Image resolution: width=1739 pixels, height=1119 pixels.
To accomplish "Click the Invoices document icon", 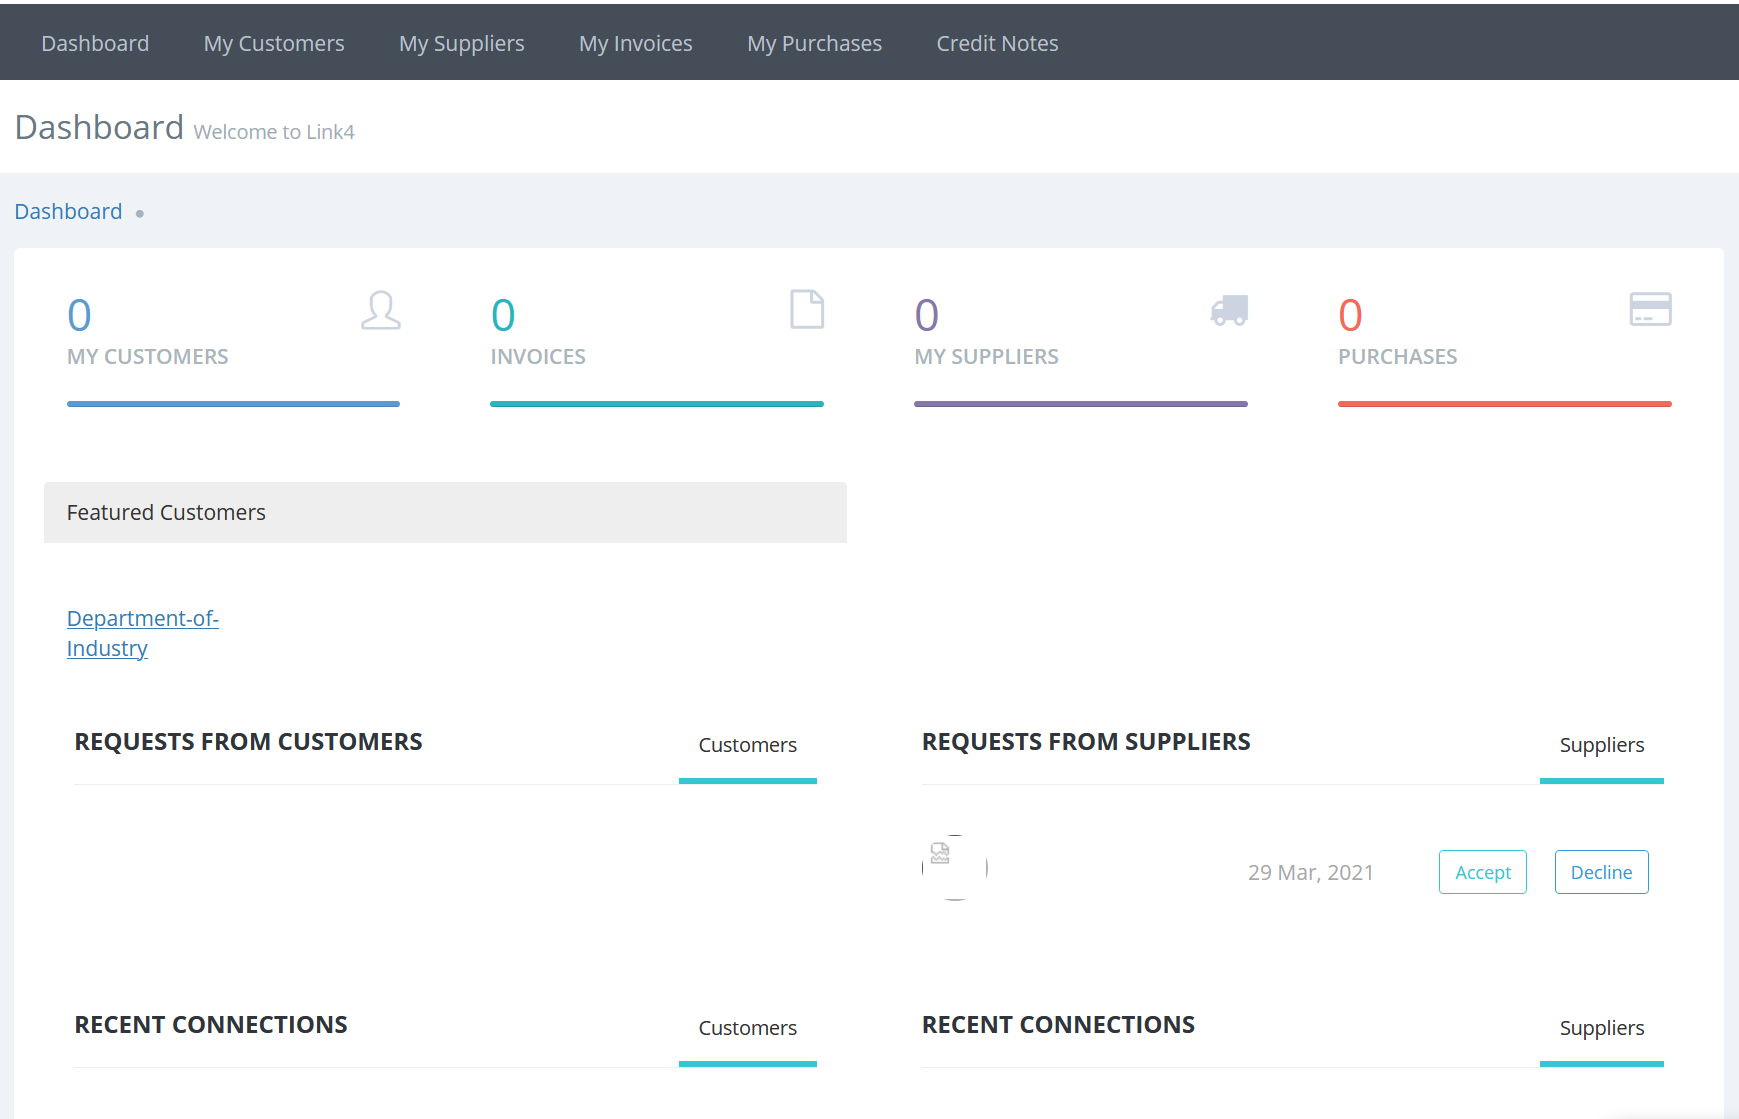I will click(x=807, y=309).
